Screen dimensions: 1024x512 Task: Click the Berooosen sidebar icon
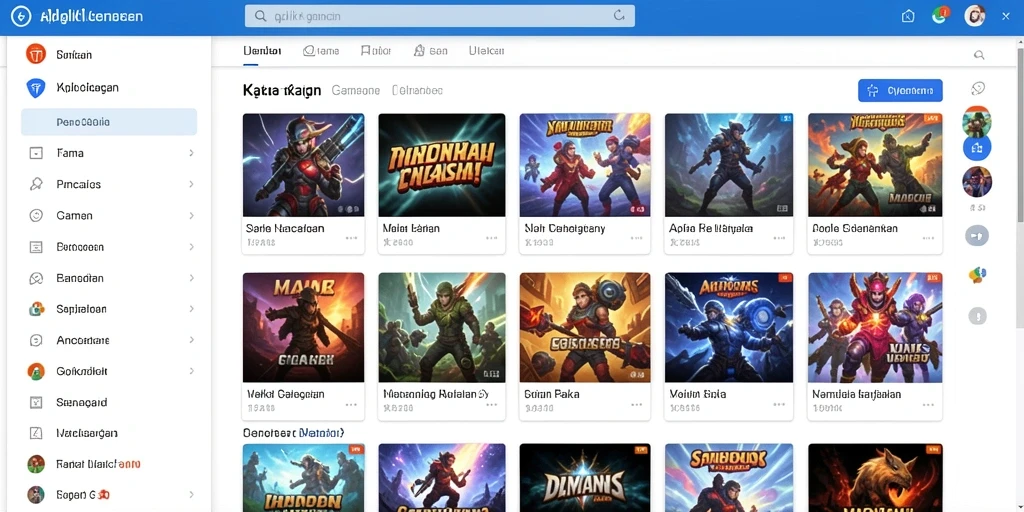pyautogui.click(x=36, y=247)
